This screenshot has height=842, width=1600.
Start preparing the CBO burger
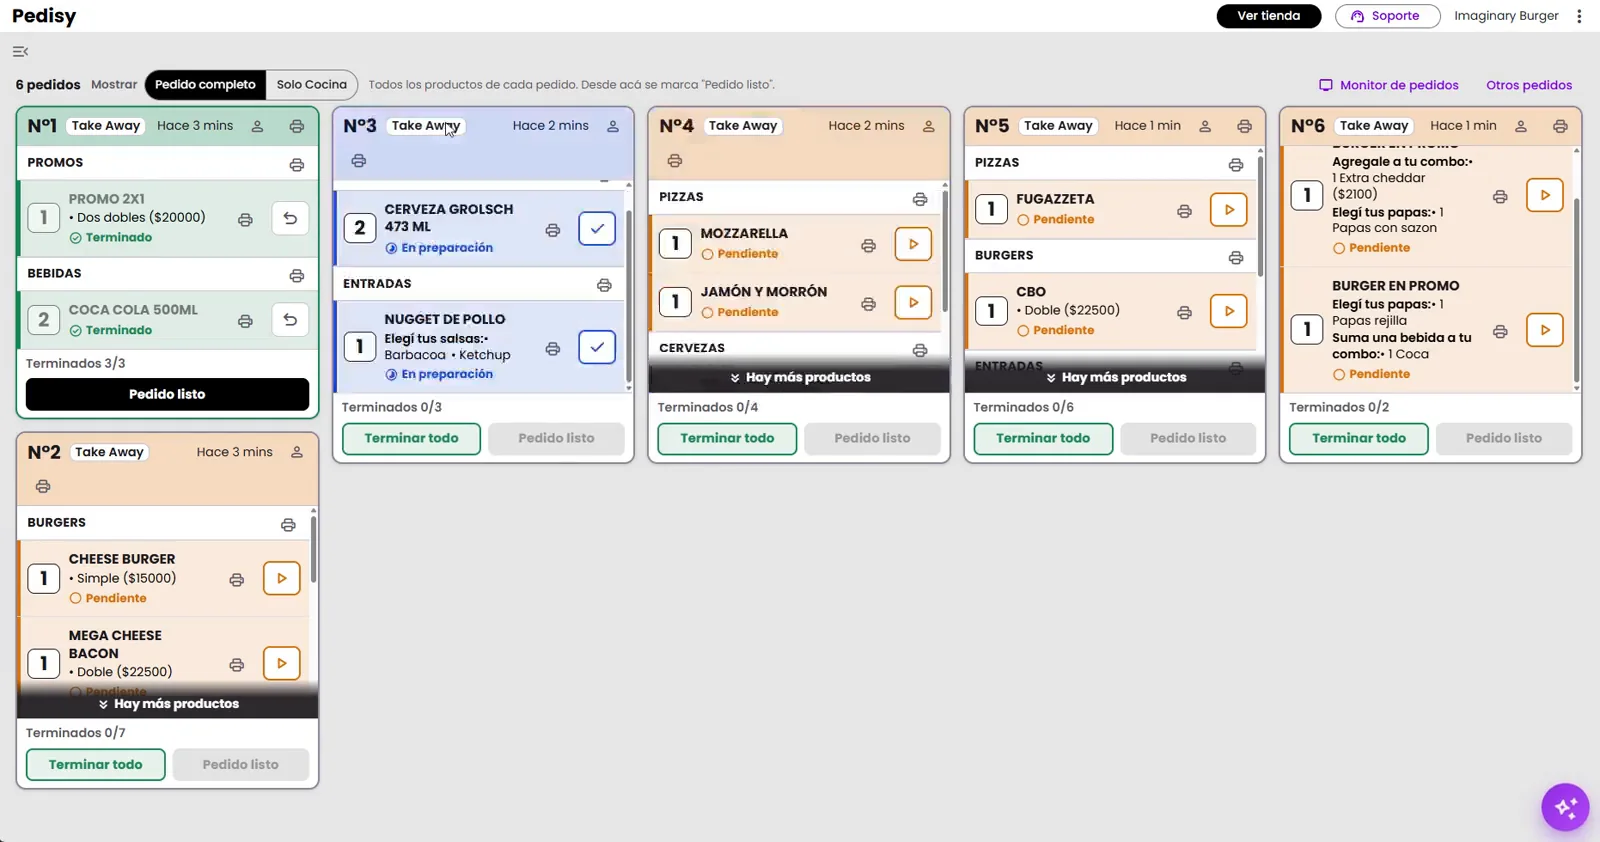[x=1229, y=311]
